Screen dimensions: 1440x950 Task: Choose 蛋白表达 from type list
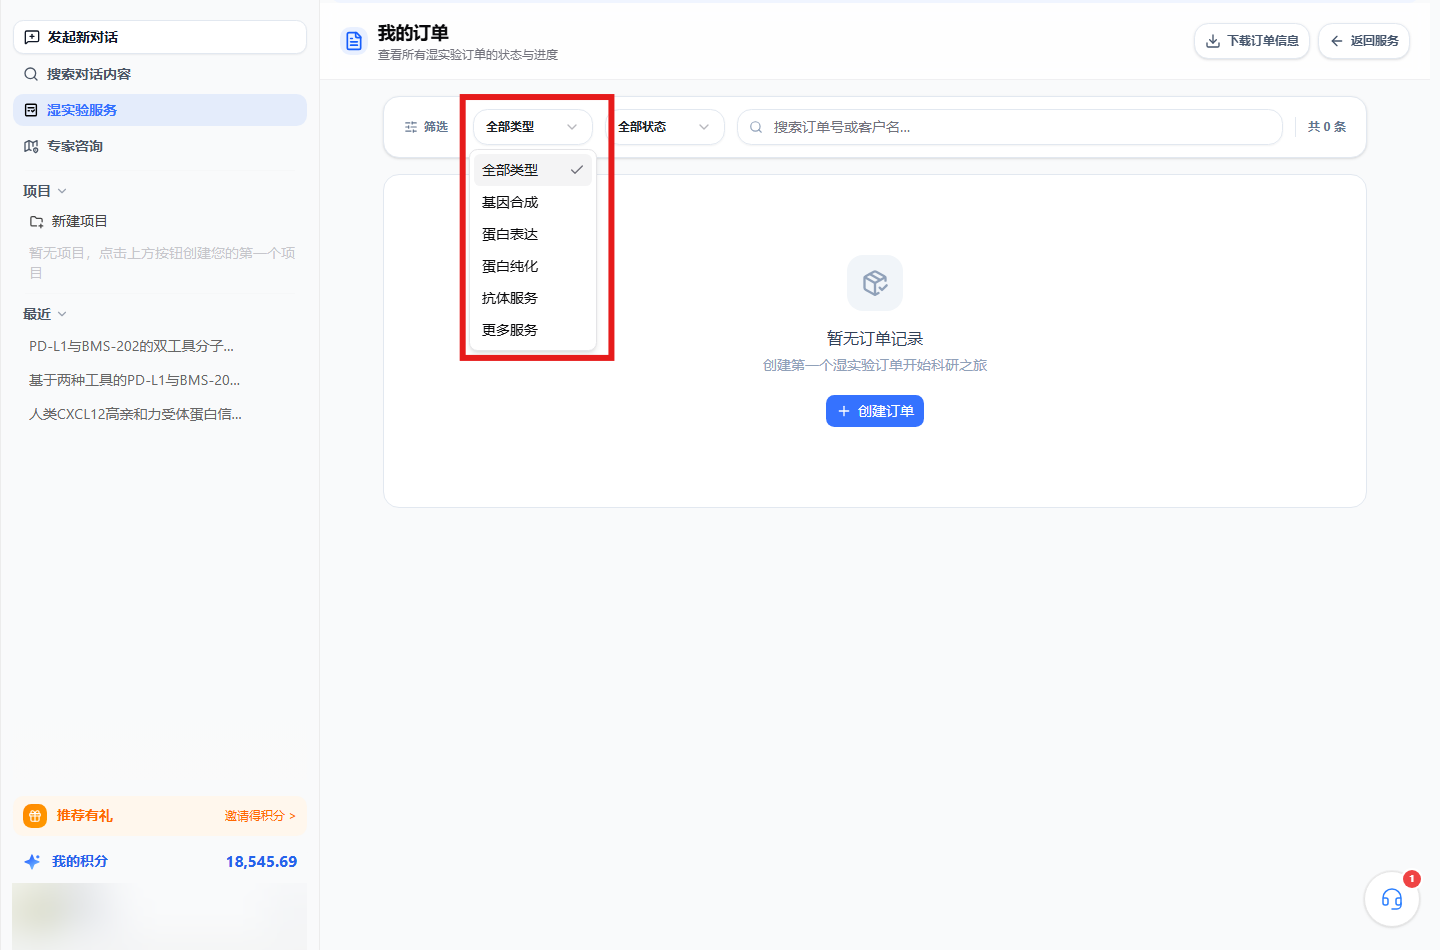[x=533, y=234]
